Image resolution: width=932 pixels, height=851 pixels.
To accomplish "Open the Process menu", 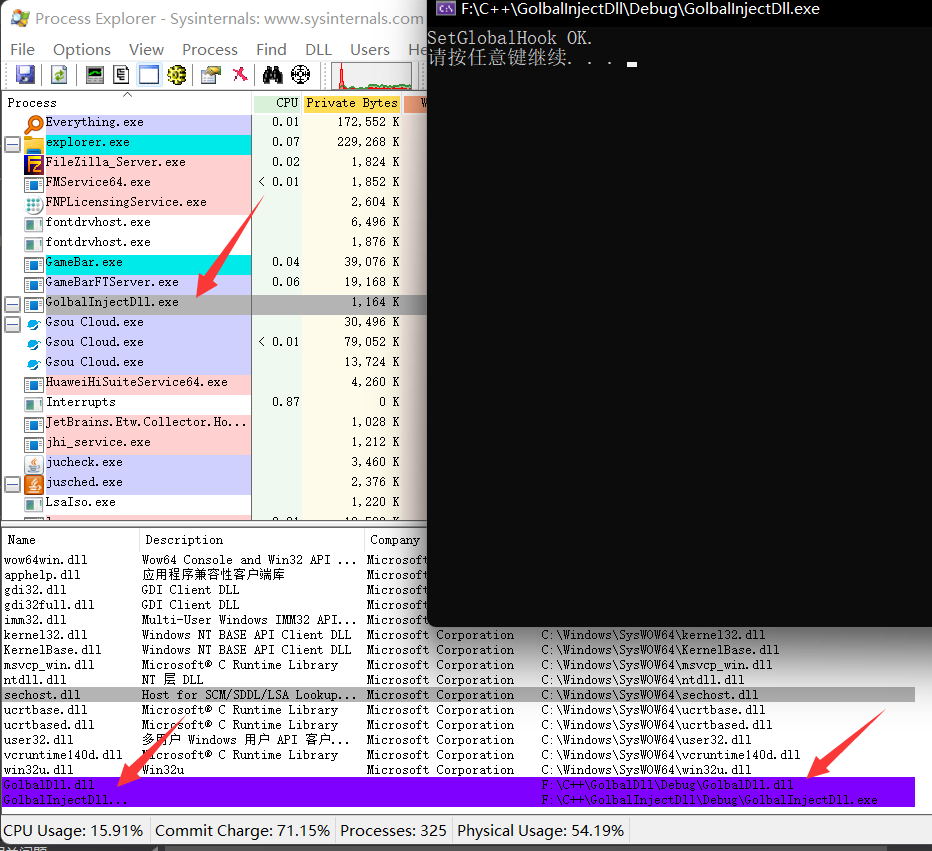I will tap(210, 49).
